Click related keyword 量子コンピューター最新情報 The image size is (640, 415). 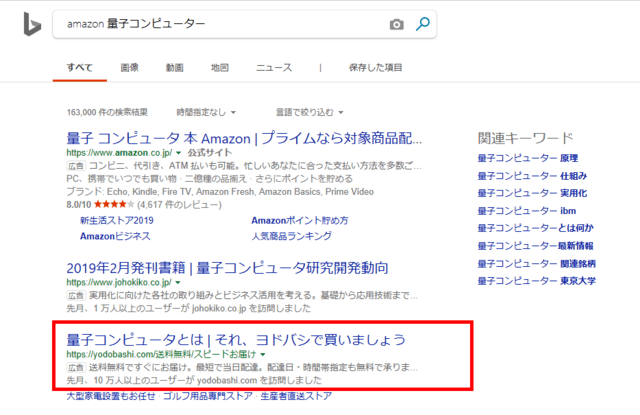pyautogui.click(x=536, y=246)
